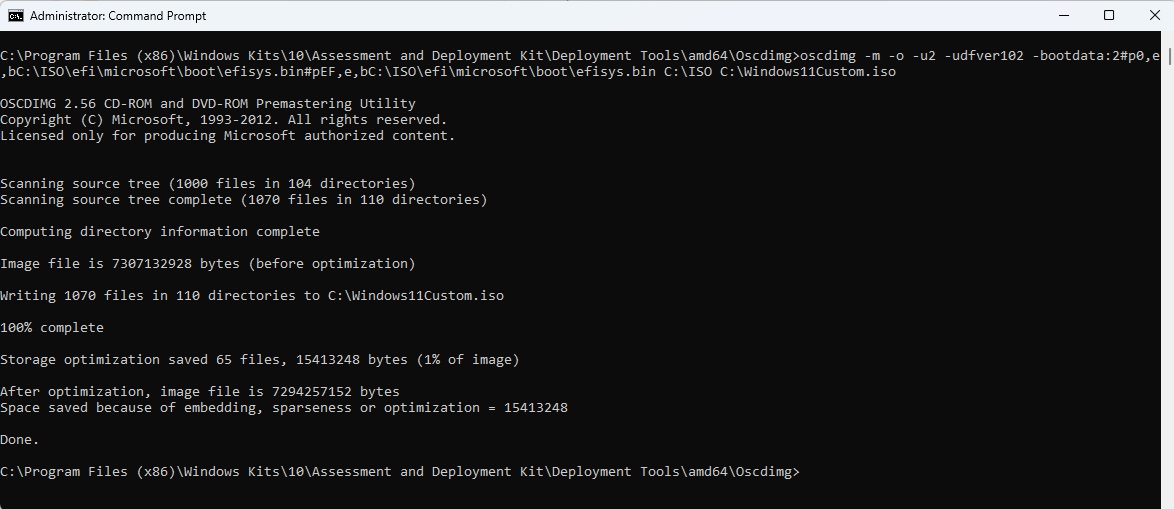
Task: Click the 'Done.' output line
Action: (19, 439)
